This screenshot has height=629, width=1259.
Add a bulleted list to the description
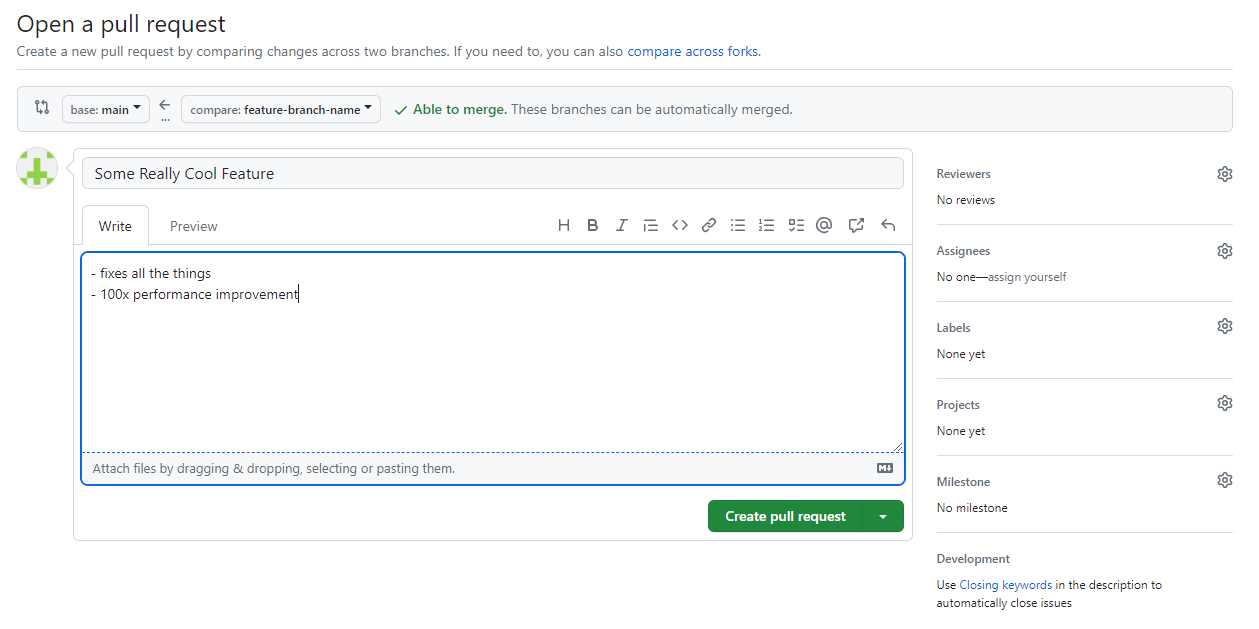[x=737, y=225]
